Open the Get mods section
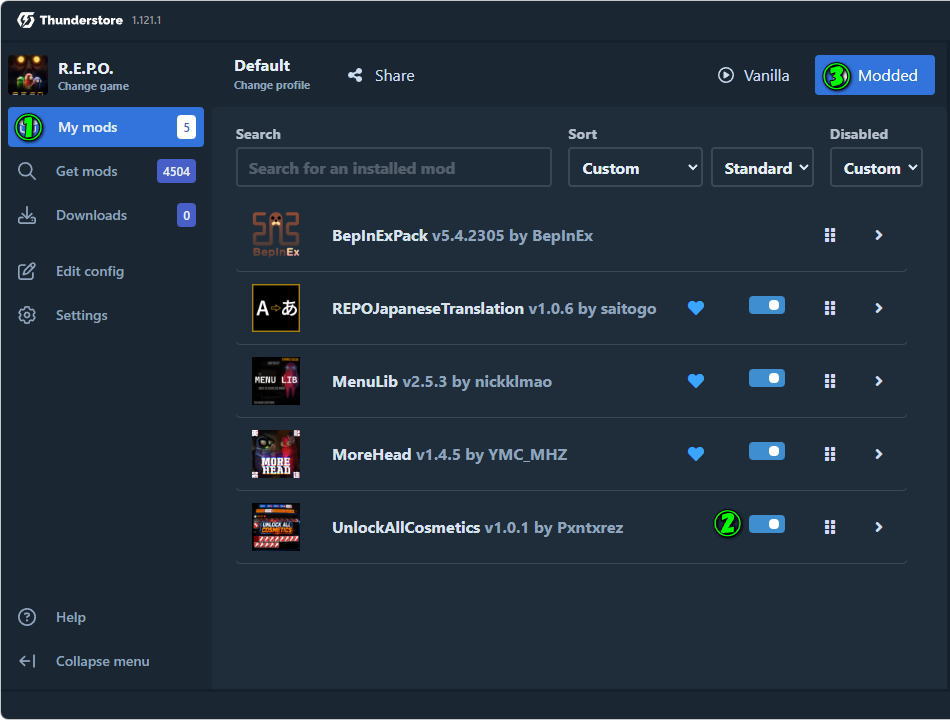 (106, 172)
